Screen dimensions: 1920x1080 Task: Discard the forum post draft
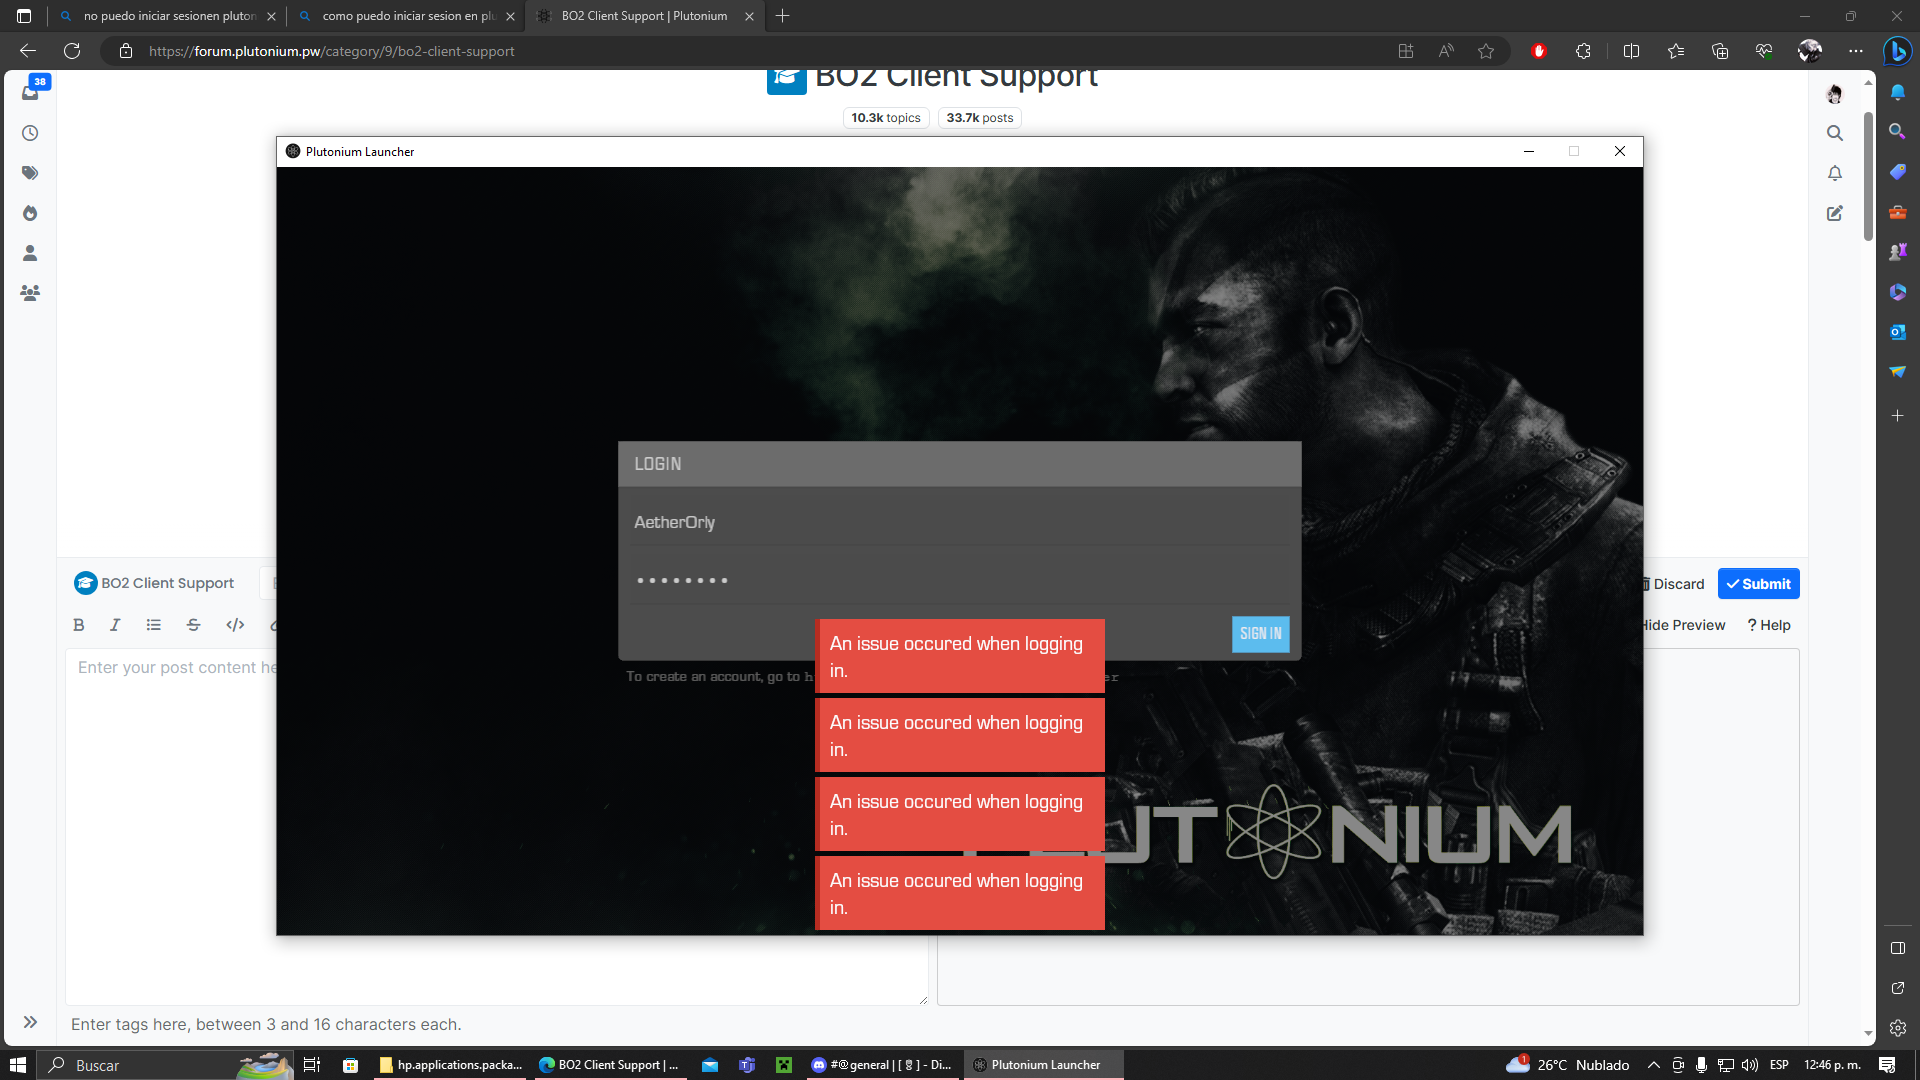click(x=1672, y=584)
